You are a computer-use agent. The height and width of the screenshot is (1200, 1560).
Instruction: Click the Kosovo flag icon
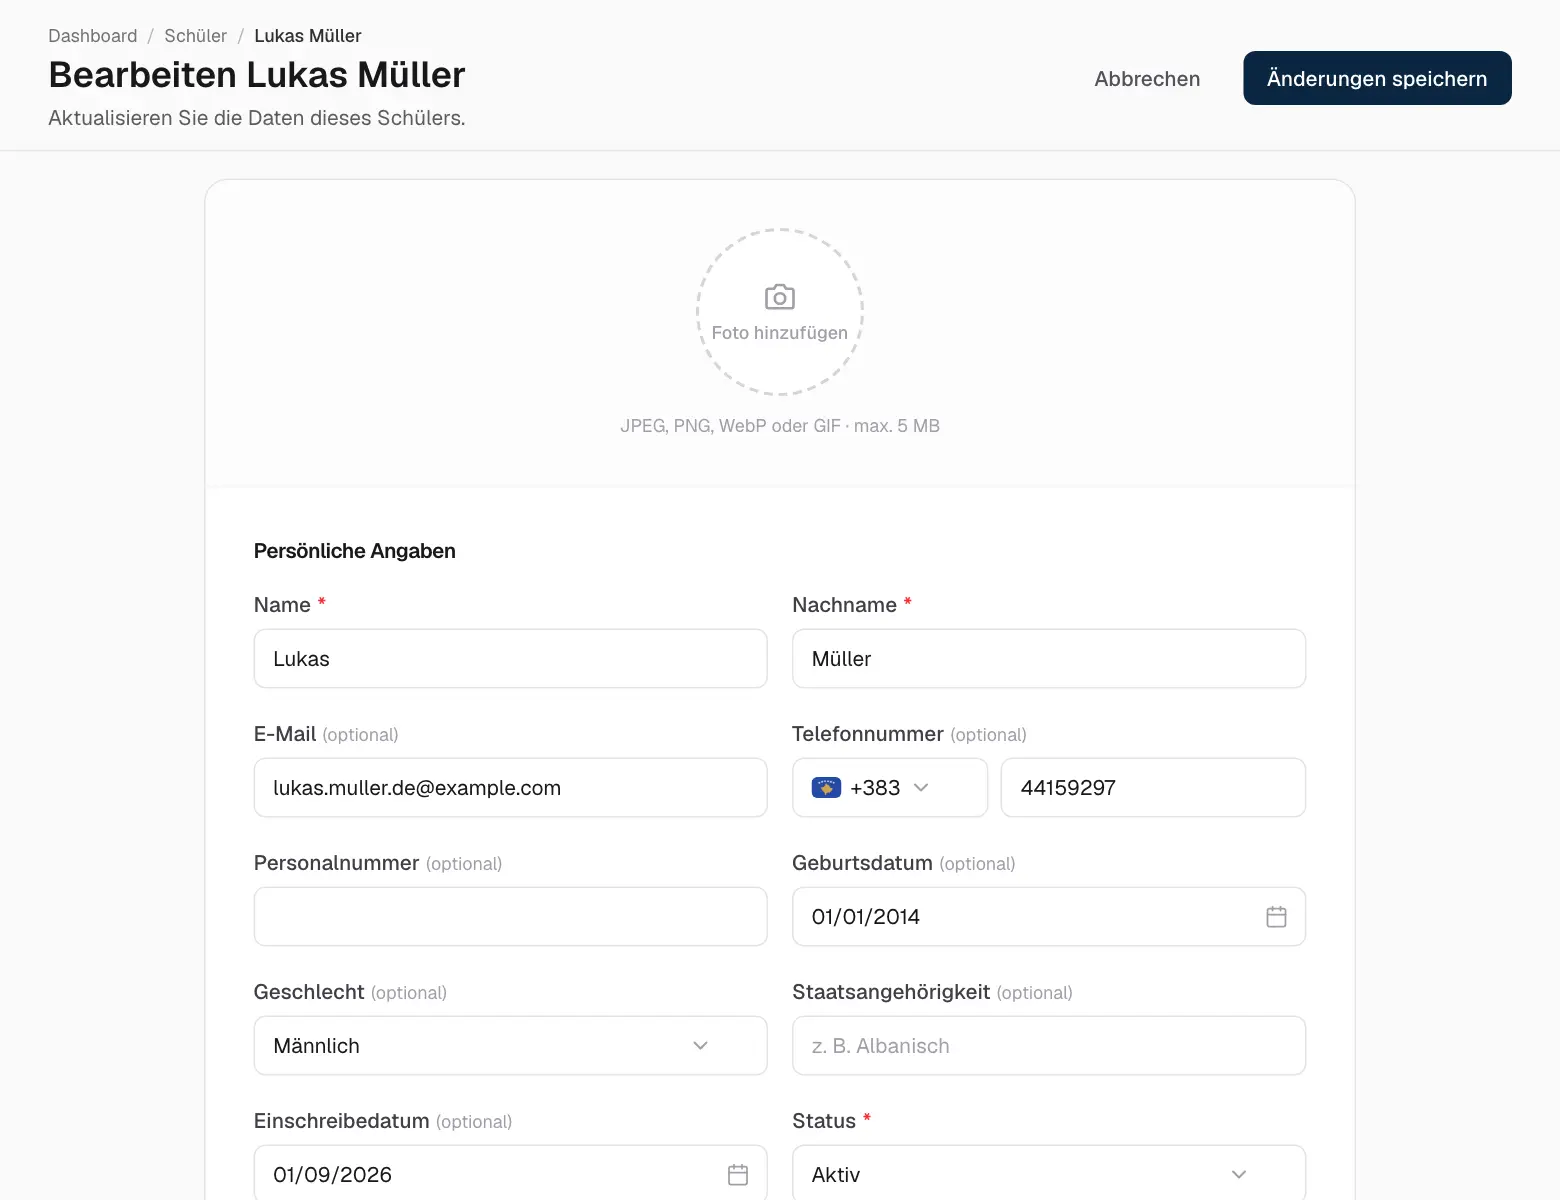(x=826, y=788)
